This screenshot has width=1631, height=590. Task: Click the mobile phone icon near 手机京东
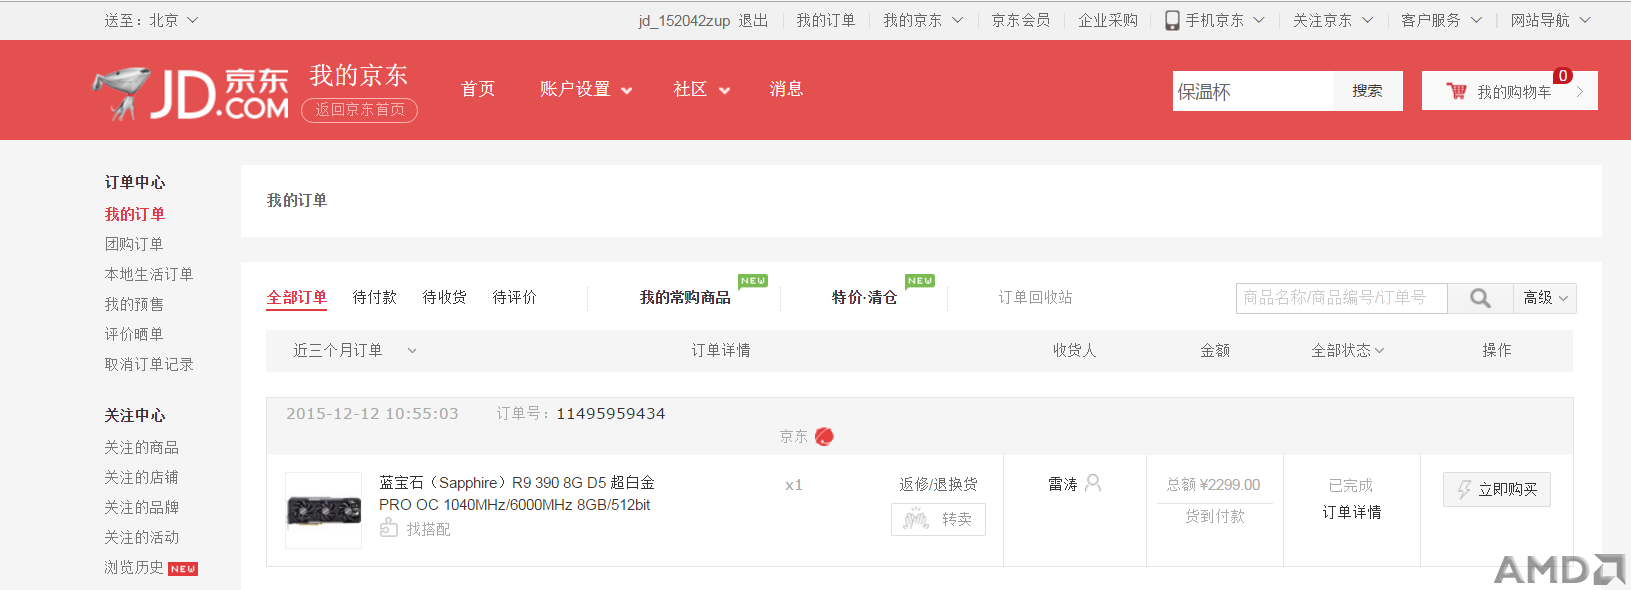(1172, 20)
